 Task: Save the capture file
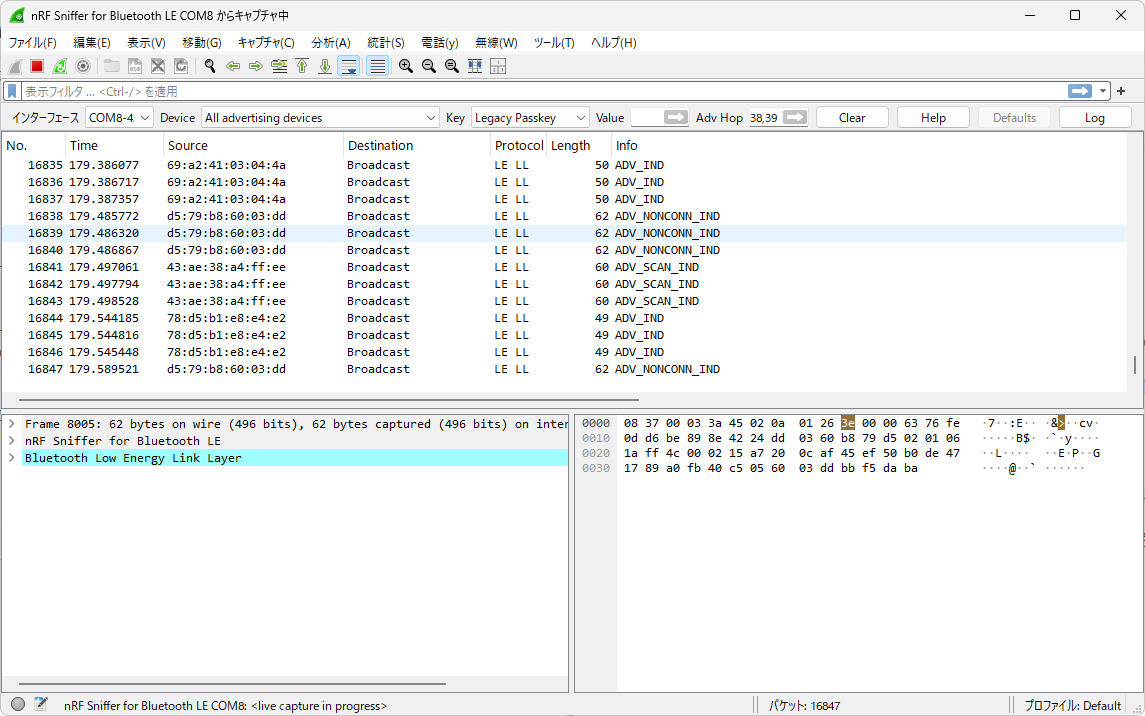[134, 66]
